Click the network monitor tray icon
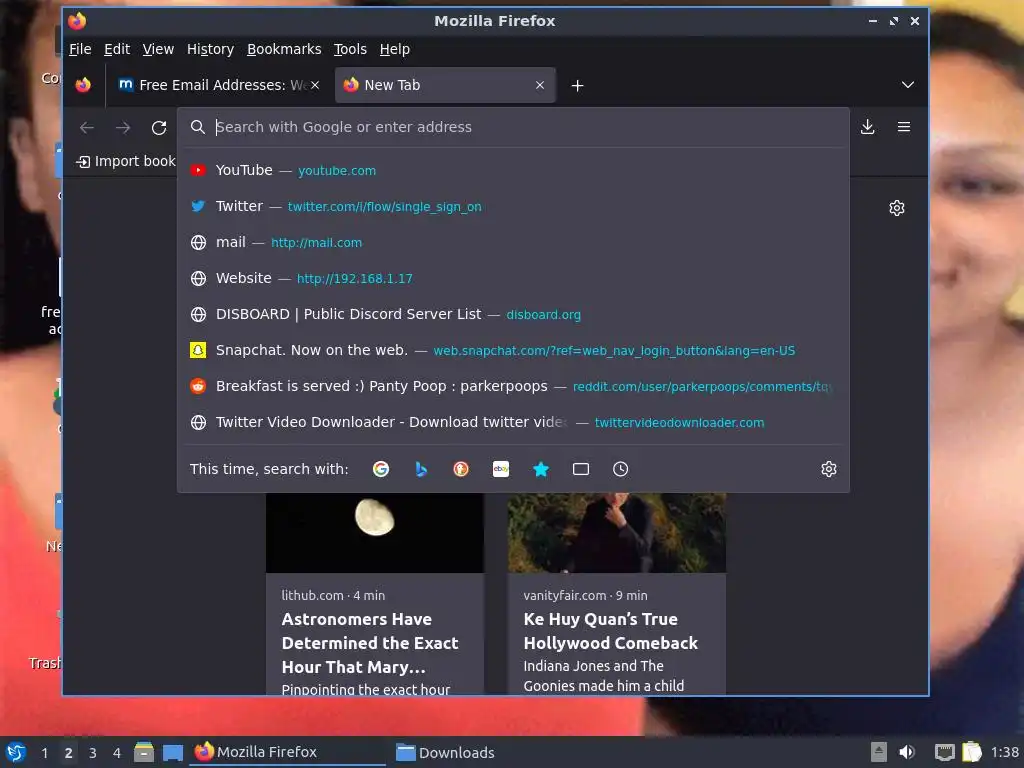 (x=944, y=752)
